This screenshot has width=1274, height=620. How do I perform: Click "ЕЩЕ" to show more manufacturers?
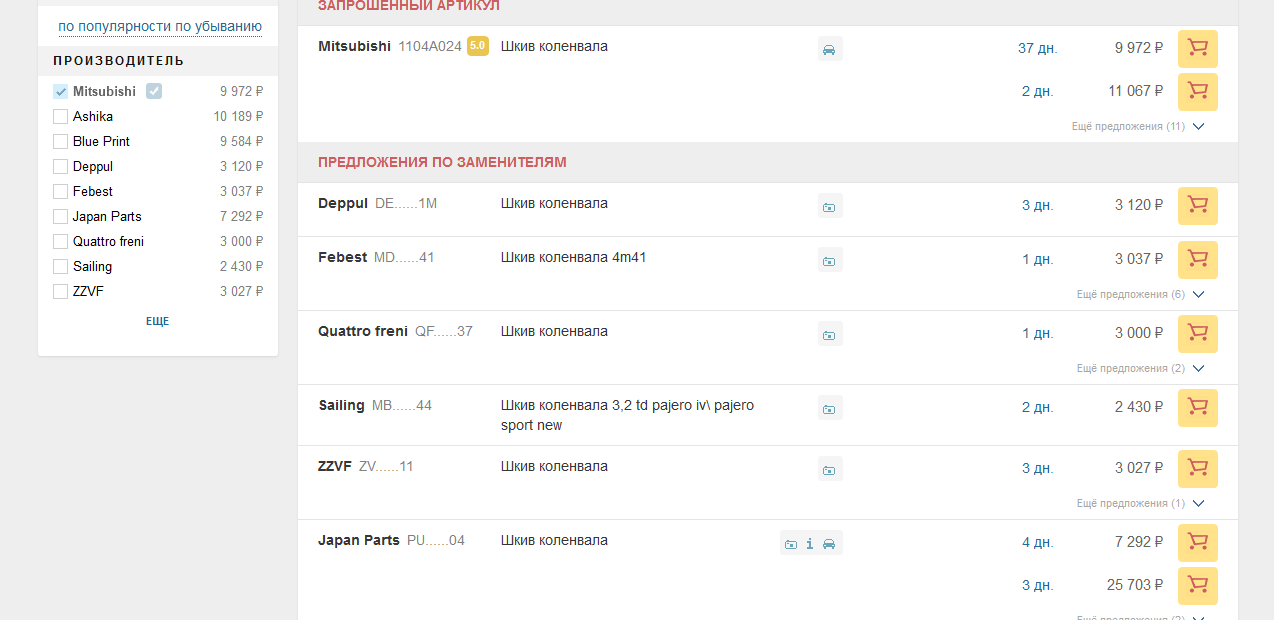click(x=157, y=322)
